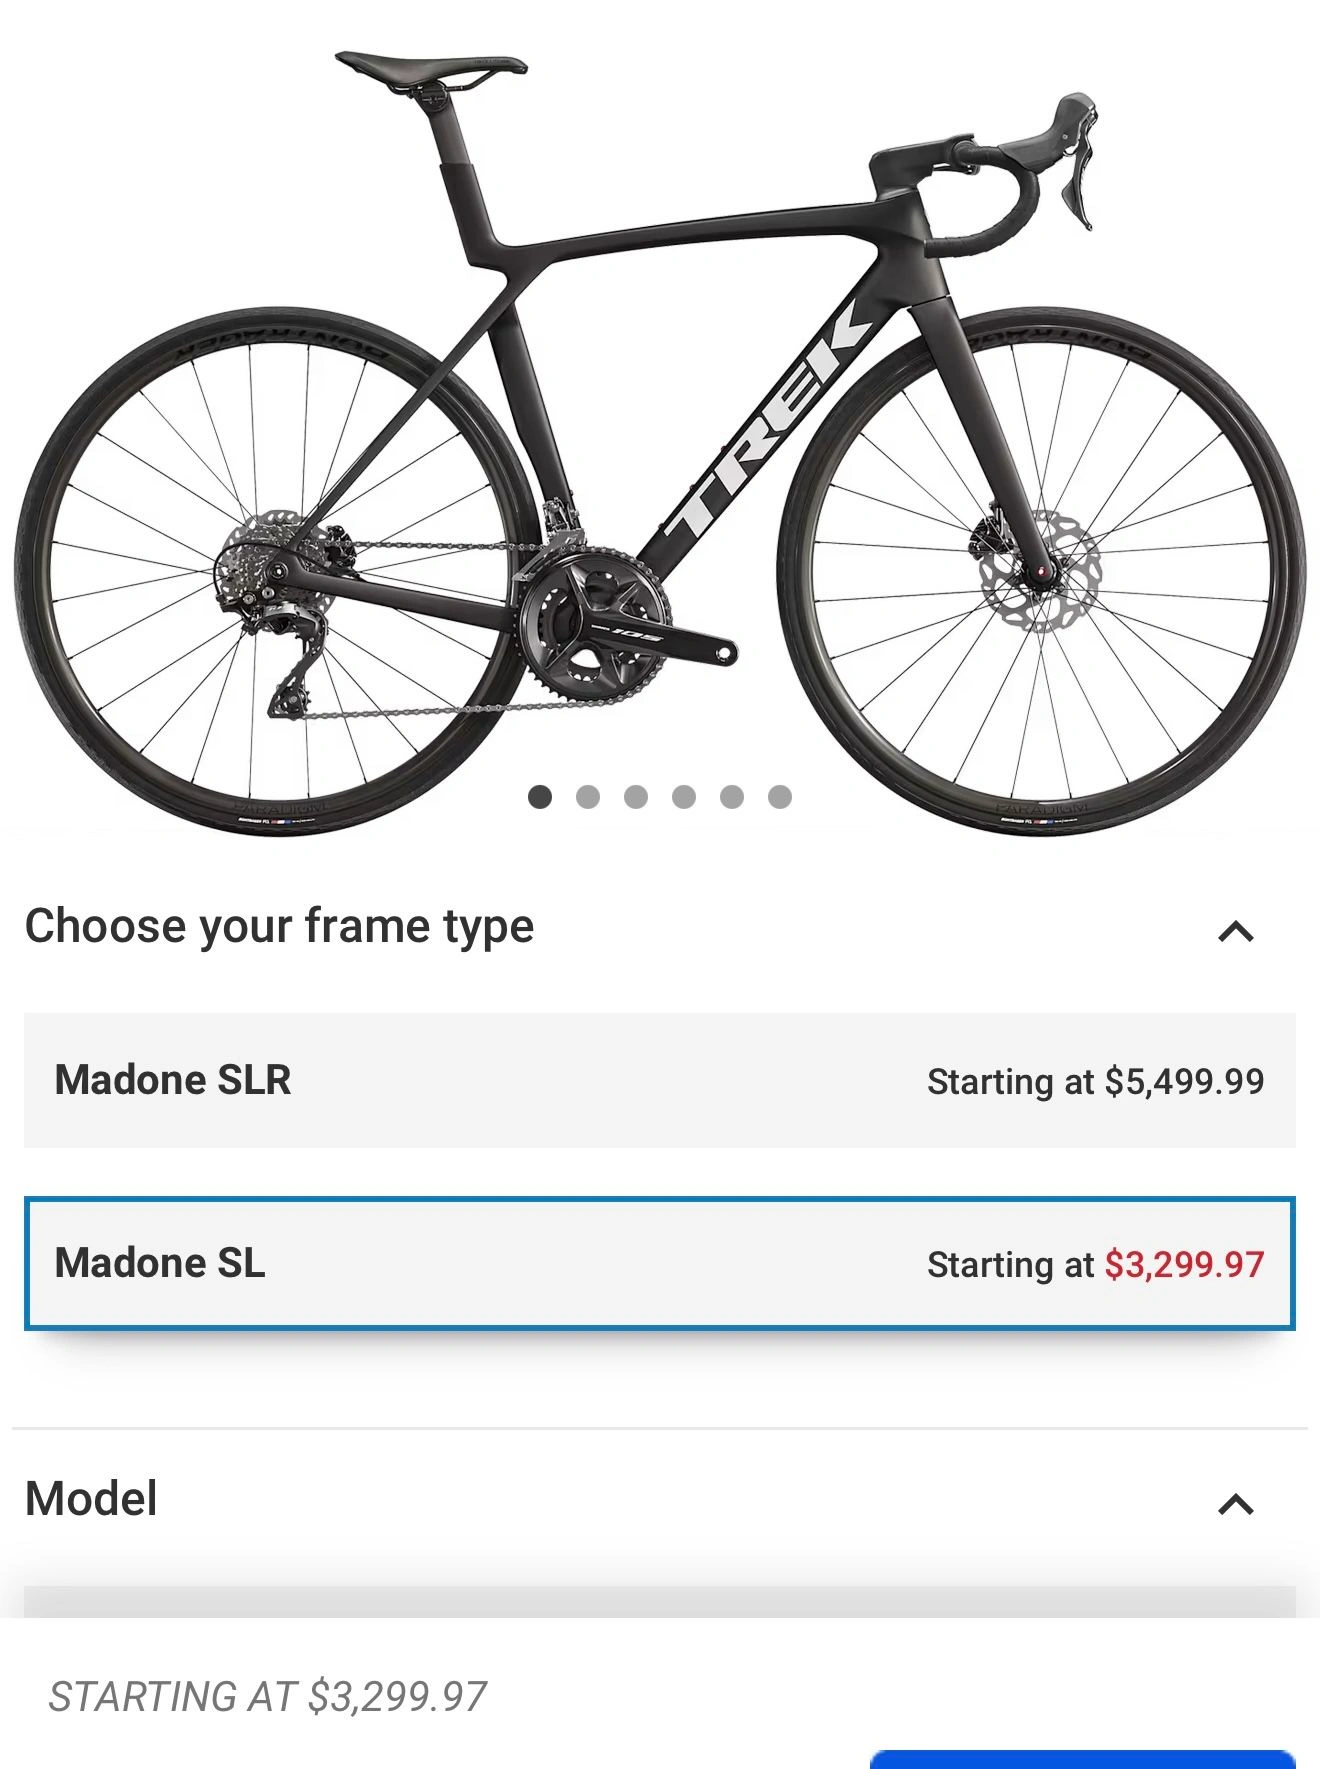Click the Model section heading
The image size is (1320, 1769).
coord(91,1499)
